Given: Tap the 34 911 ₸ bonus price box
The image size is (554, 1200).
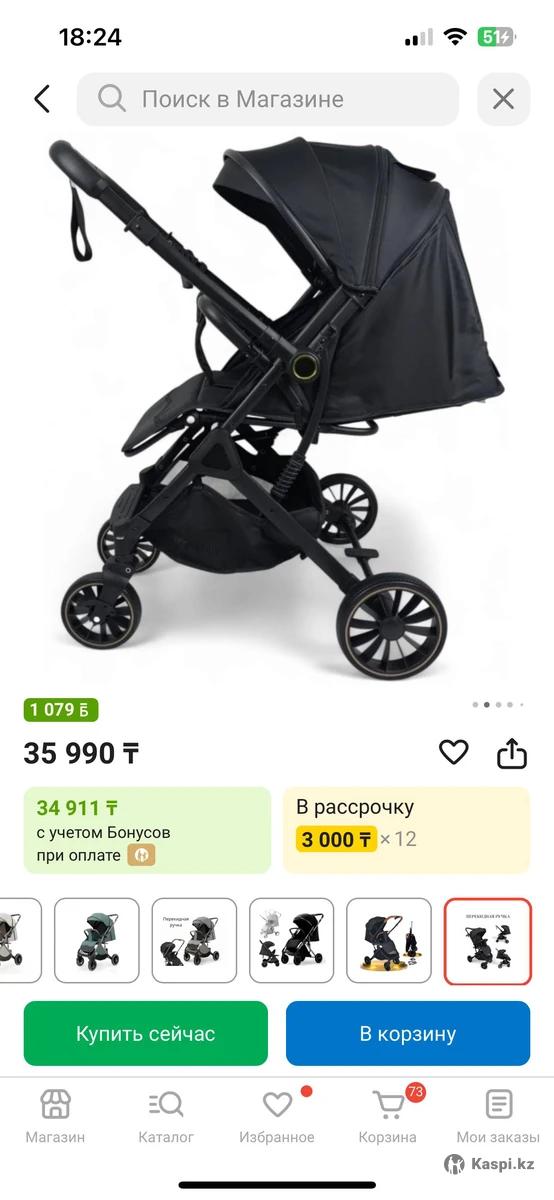Looking at the screenshot, I should click(147, 830).
